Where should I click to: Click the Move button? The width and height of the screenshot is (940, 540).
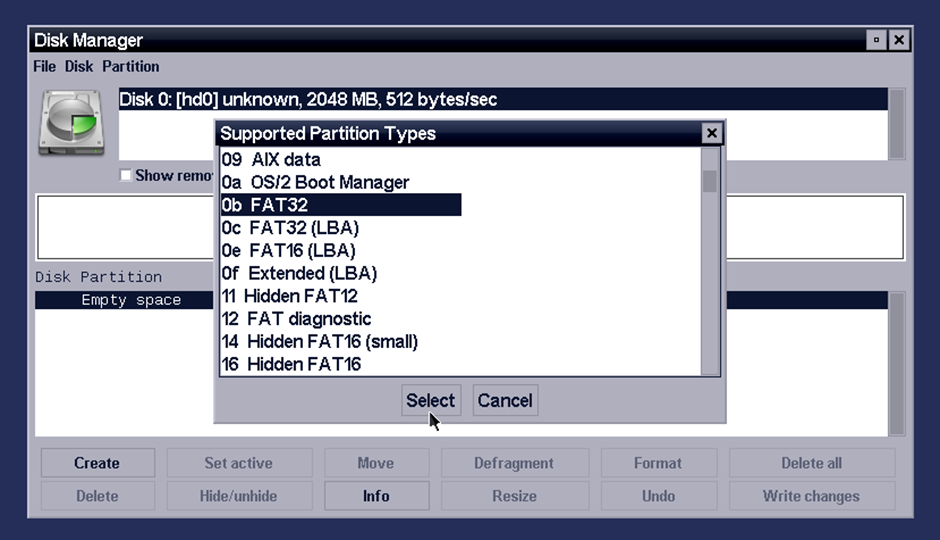pyautogui.click(x=376, y=463)
